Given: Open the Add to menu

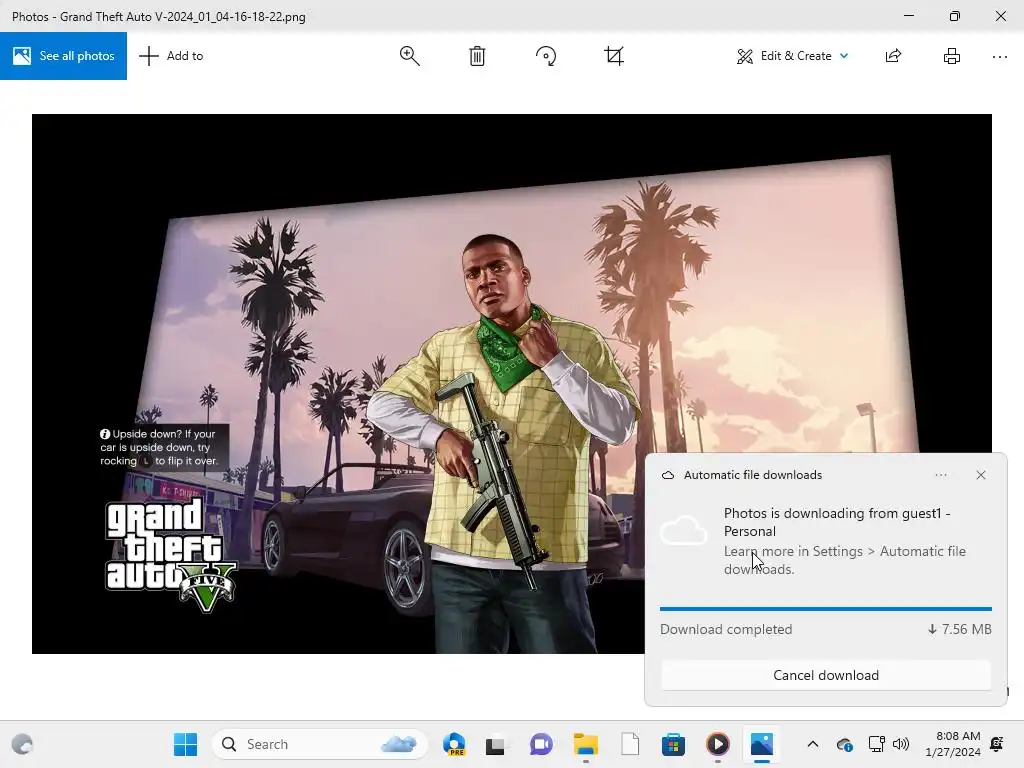Looking at the screenshot, I should point(172,56).
